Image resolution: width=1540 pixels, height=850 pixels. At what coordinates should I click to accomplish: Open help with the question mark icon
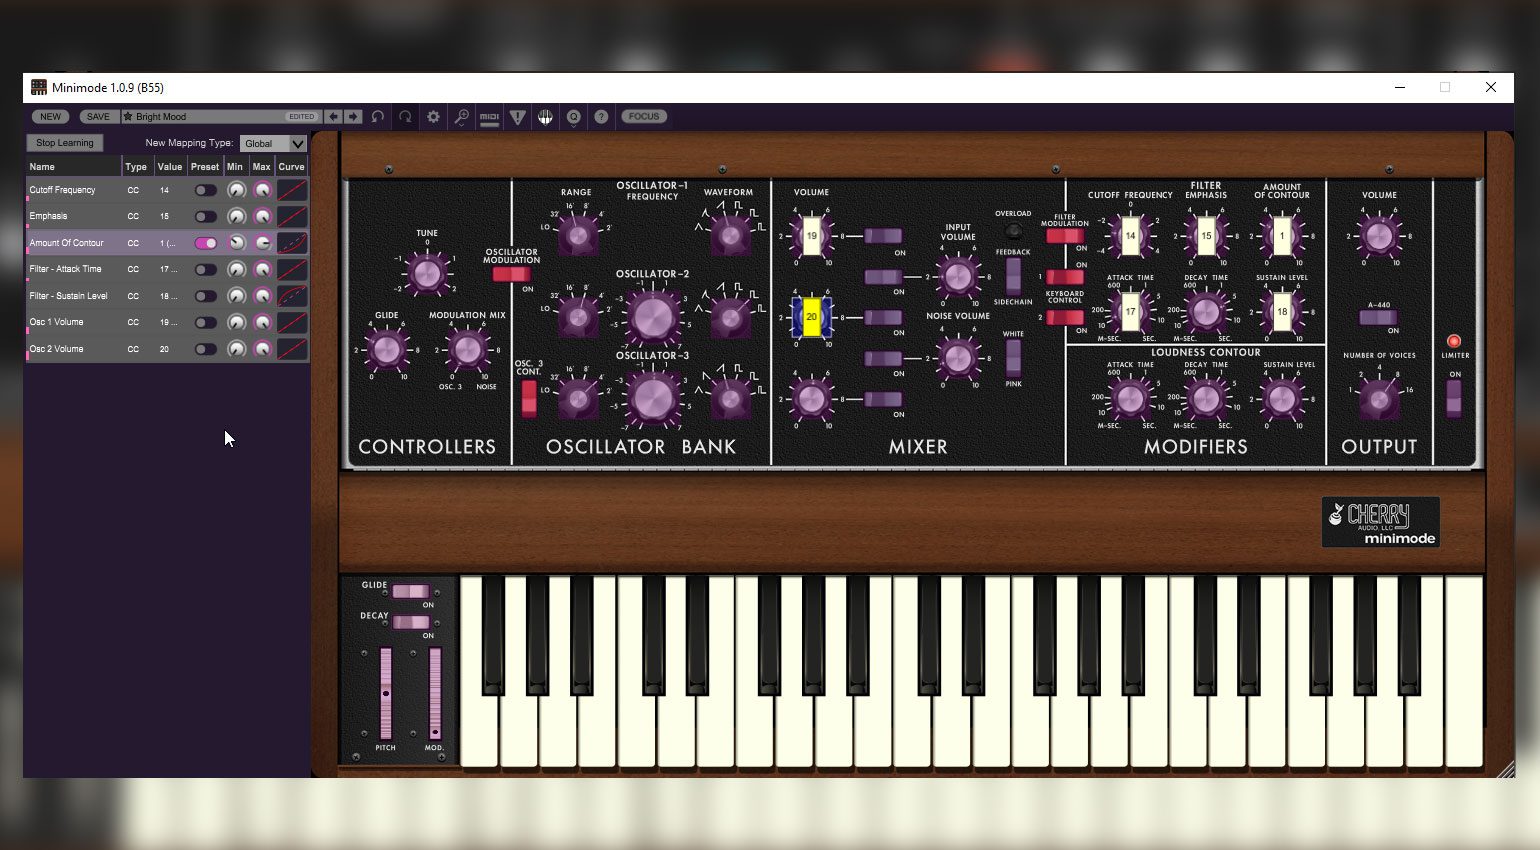(601, 117)
